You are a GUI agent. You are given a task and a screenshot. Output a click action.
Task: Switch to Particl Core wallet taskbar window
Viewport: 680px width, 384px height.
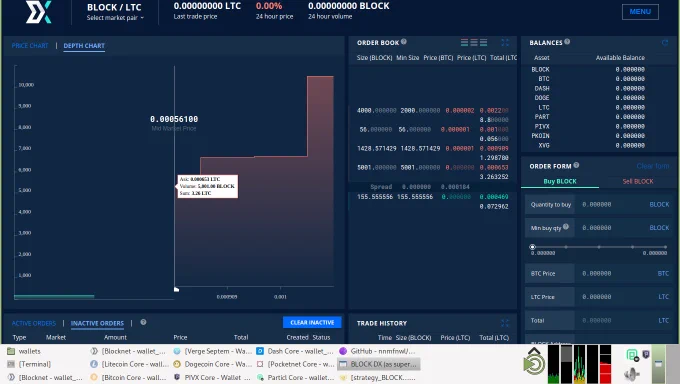(295, 377)
